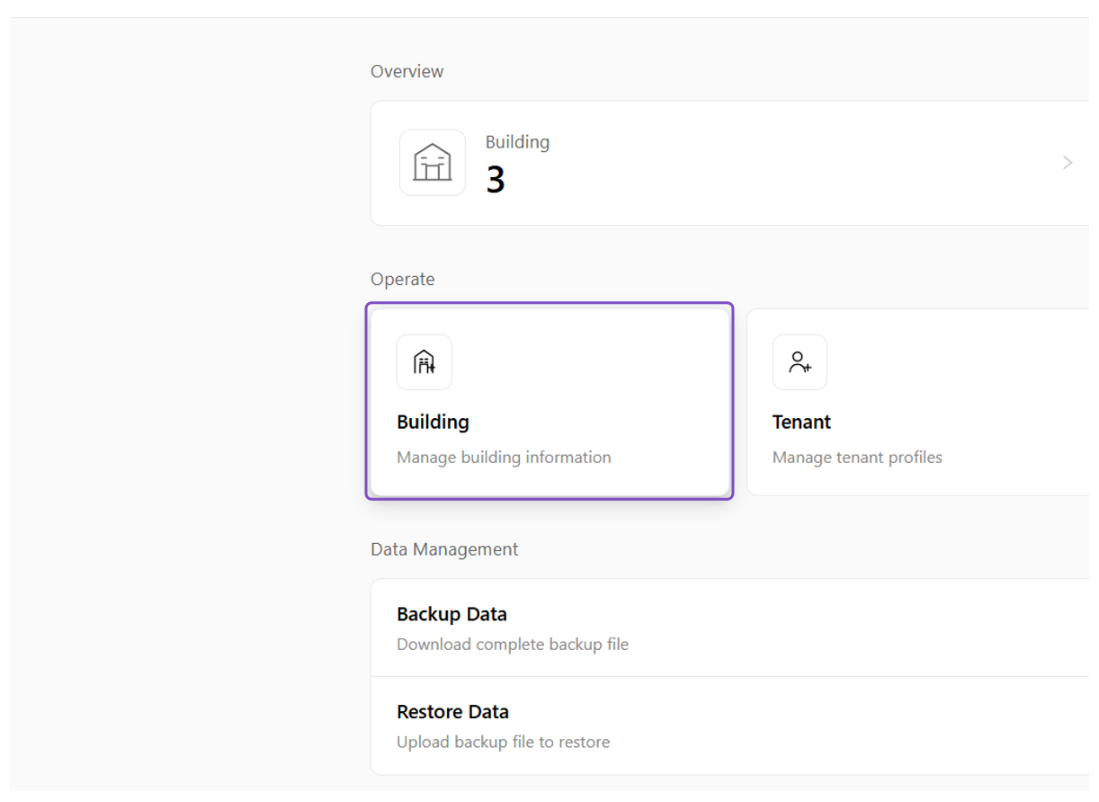Click the add-building icon in Operate

point(424,362)
